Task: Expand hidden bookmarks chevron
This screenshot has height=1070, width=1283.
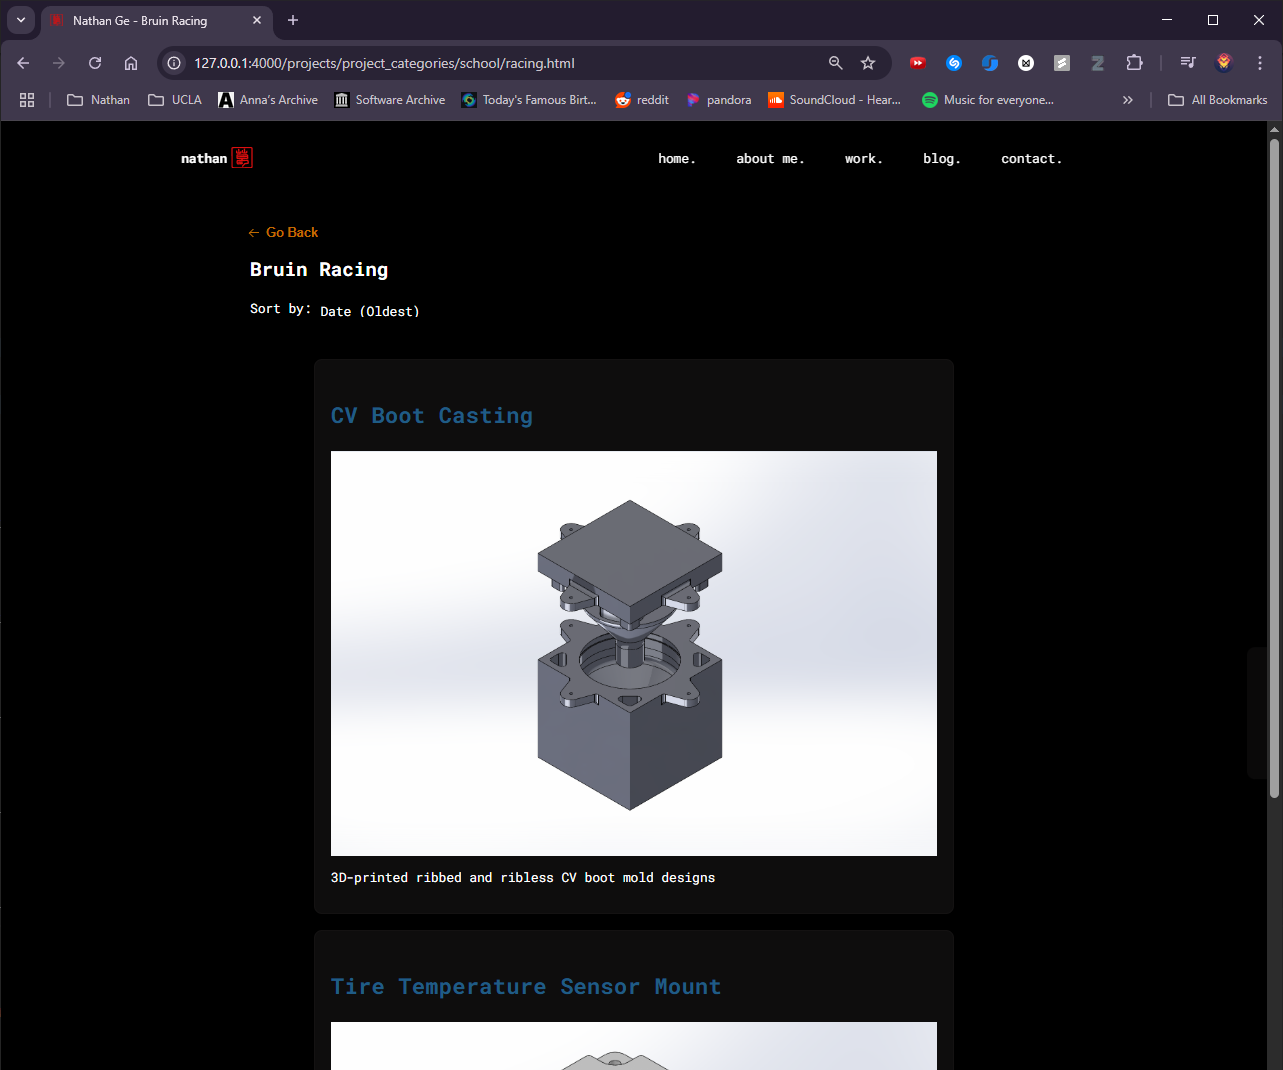Action: (x=1128, y=100)
